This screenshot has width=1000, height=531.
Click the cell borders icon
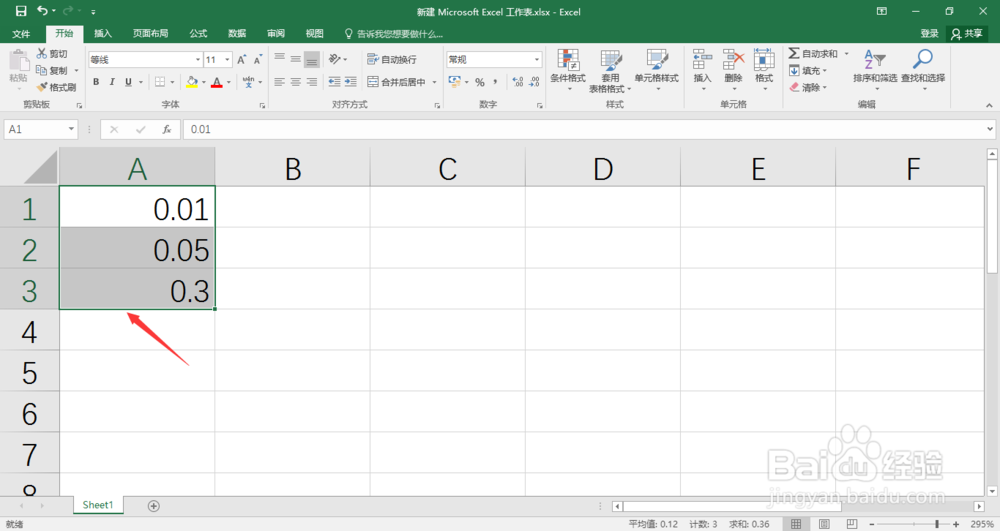click(x=160, y=82)
